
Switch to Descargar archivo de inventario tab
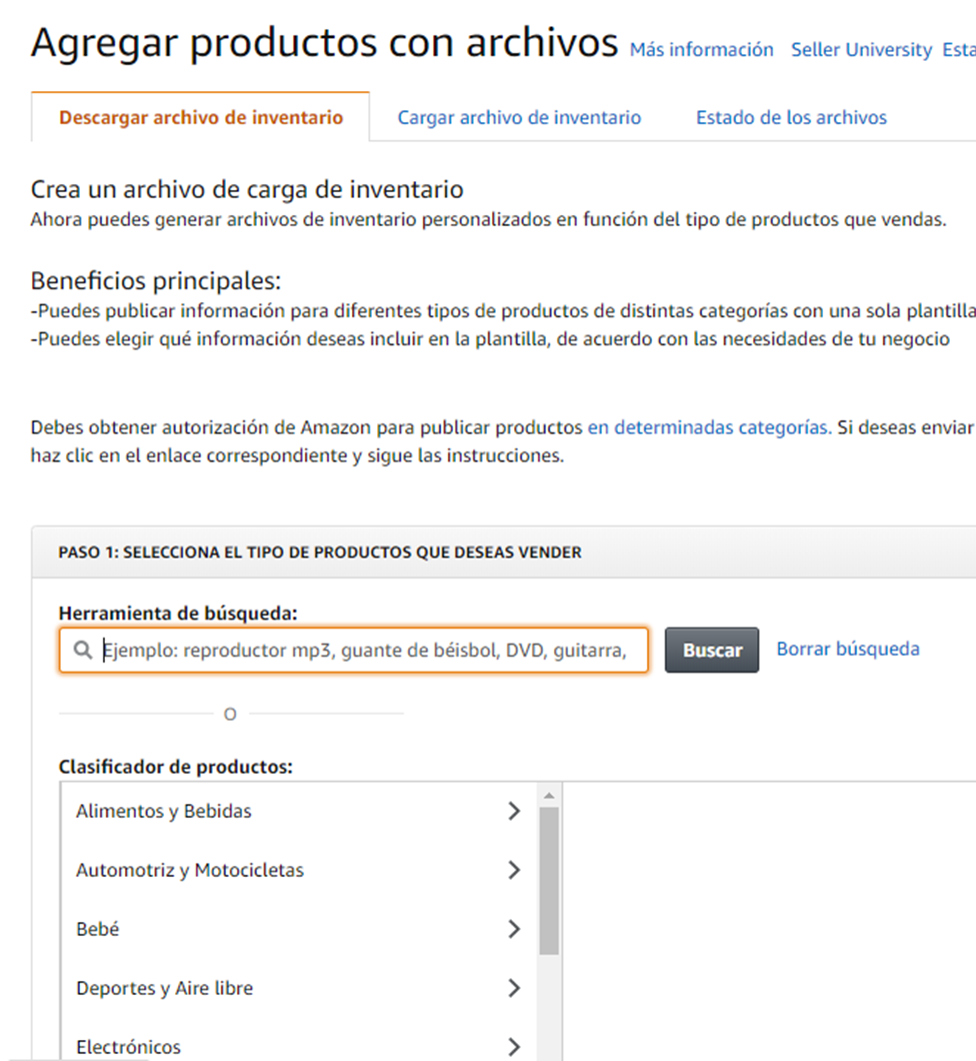click(x=201, y=118)
